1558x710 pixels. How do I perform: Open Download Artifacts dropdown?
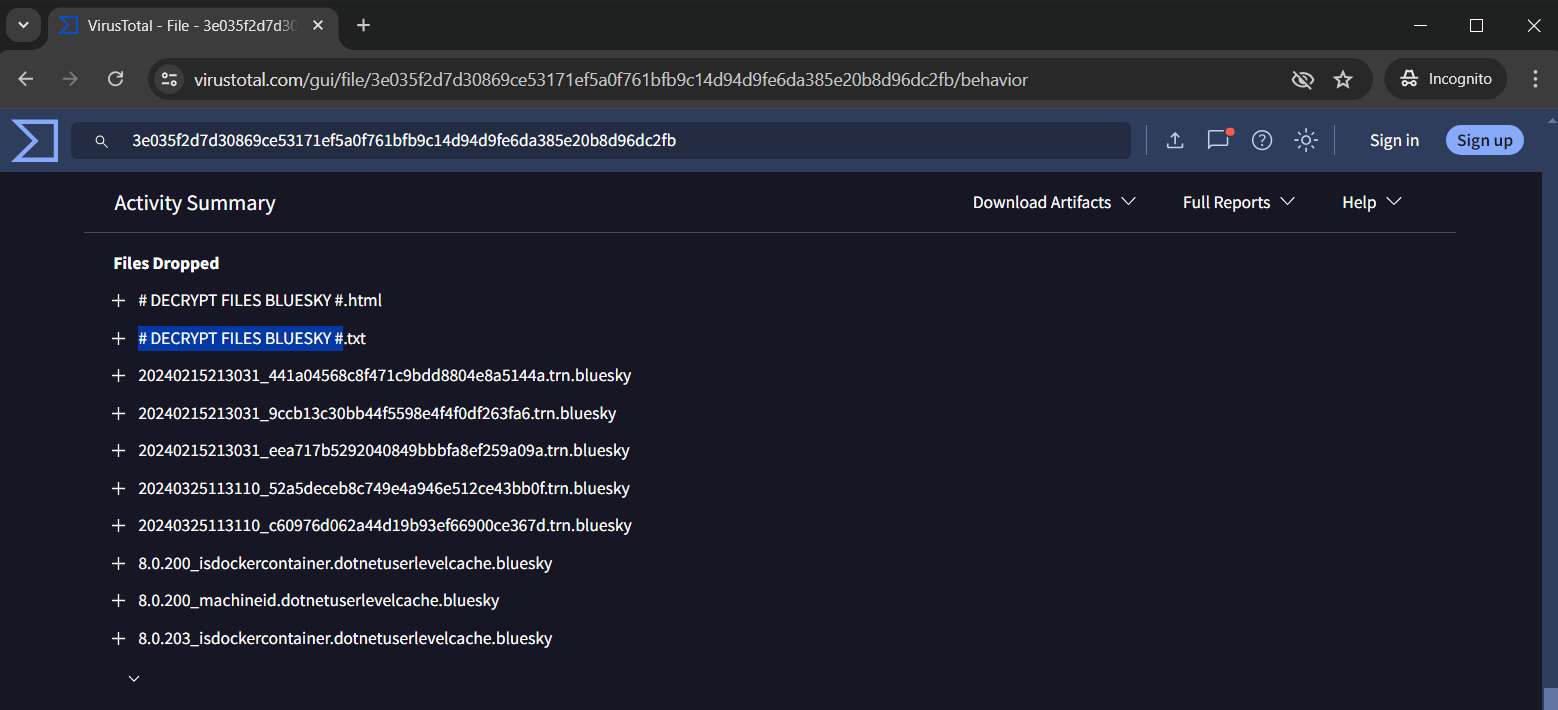(1054, 202)
